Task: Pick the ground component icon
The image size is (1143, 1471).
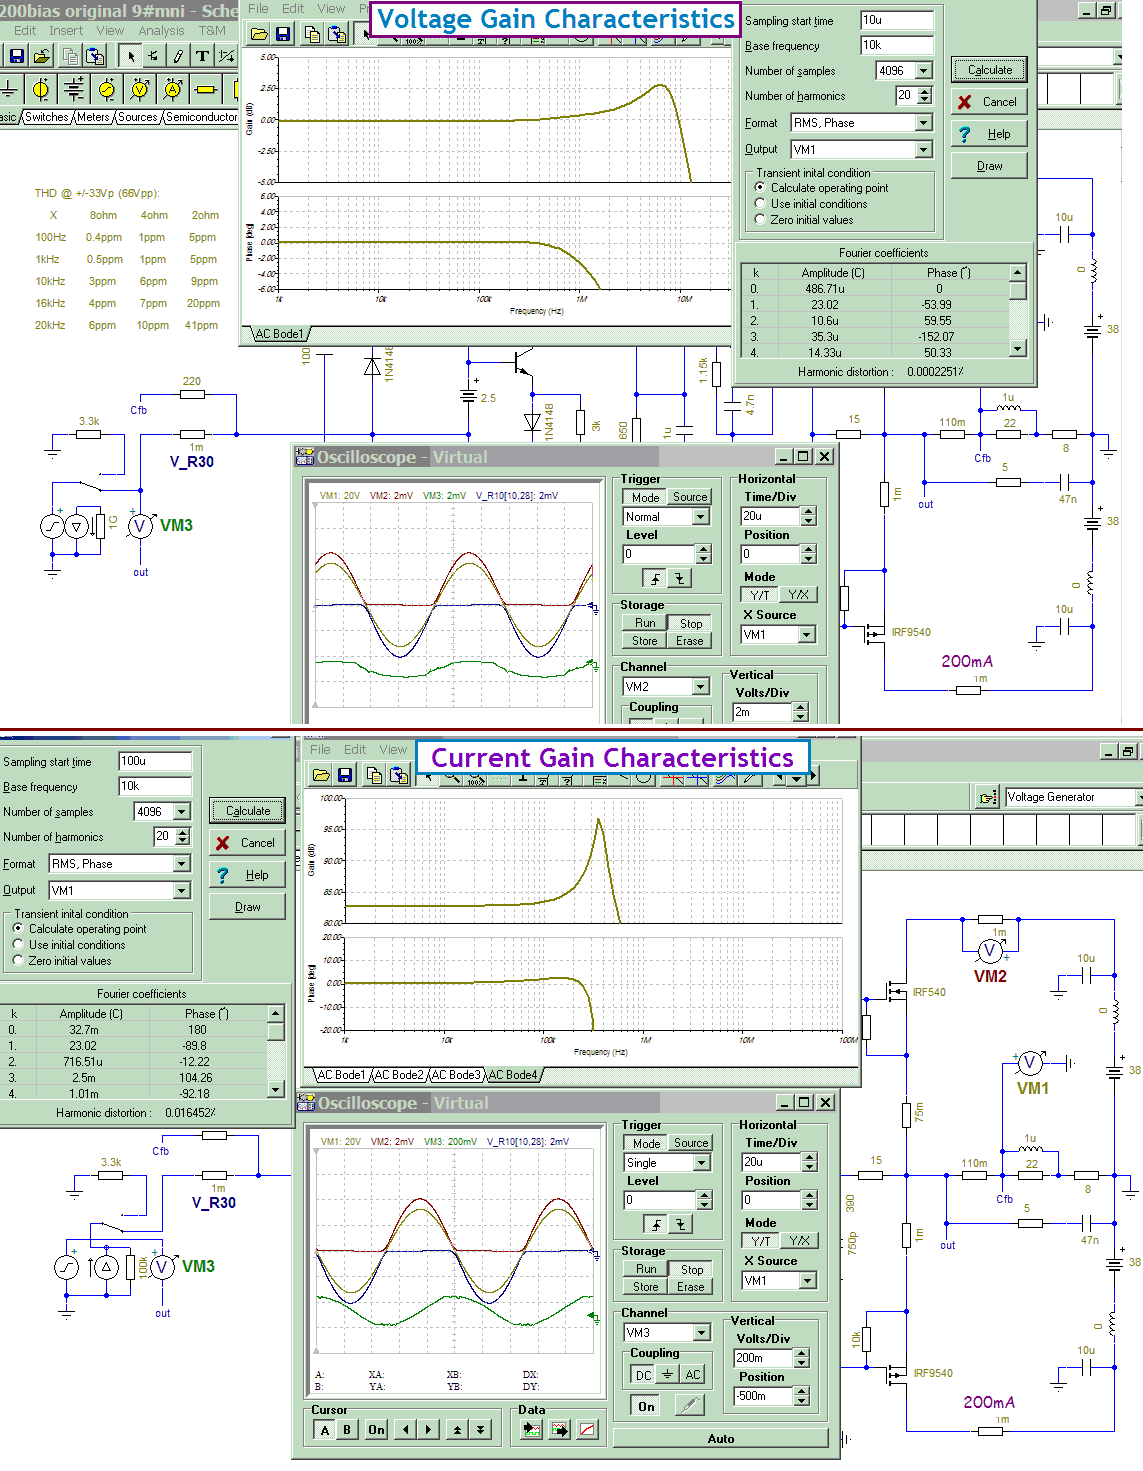Action: coord(9,90)
